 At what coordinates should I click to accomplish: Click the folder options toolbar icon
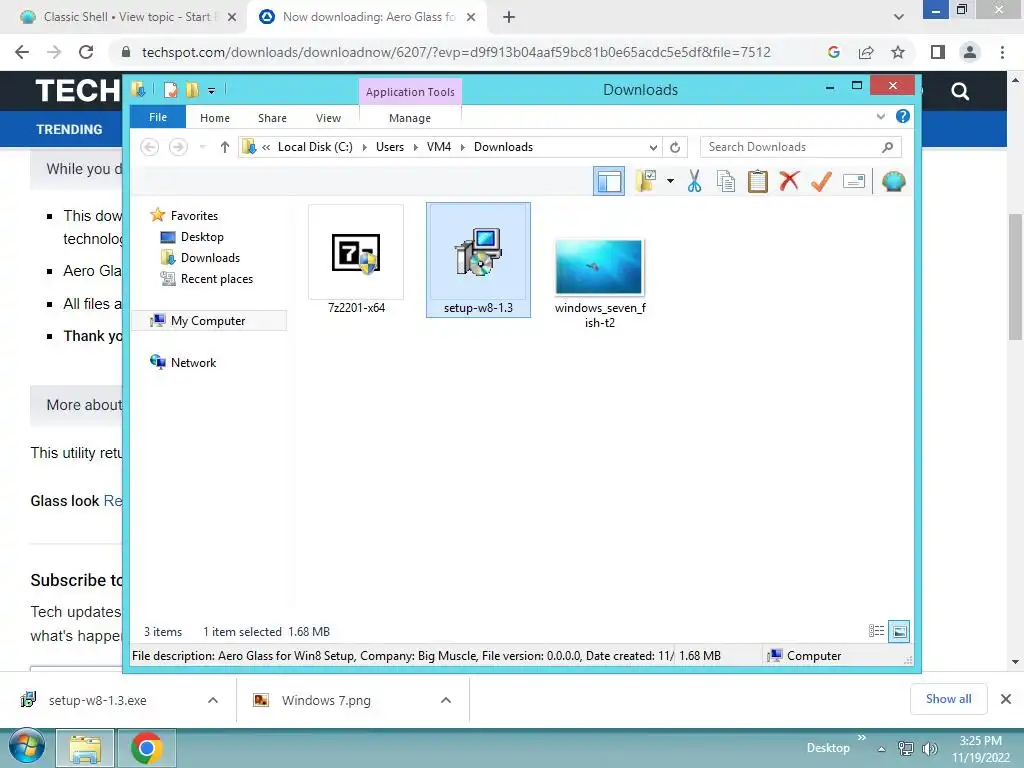point(646,181)
